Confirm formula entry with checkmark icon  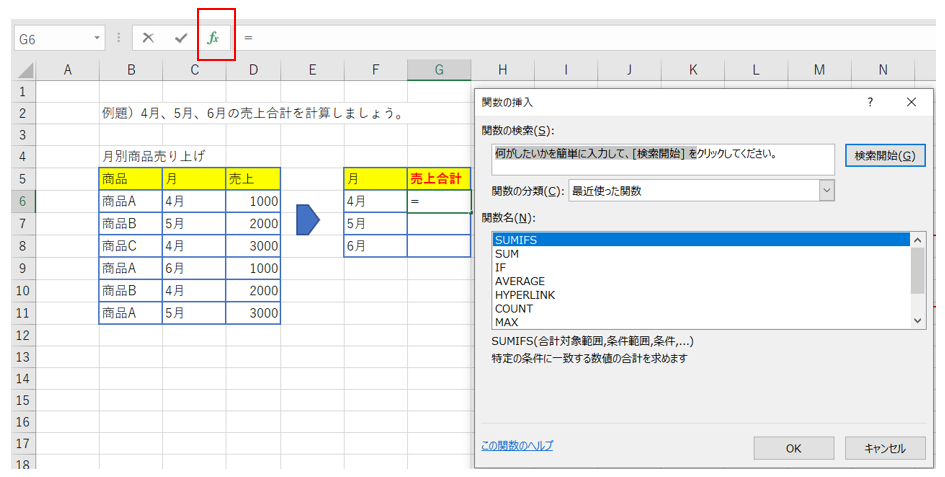(x=181, y=38)
